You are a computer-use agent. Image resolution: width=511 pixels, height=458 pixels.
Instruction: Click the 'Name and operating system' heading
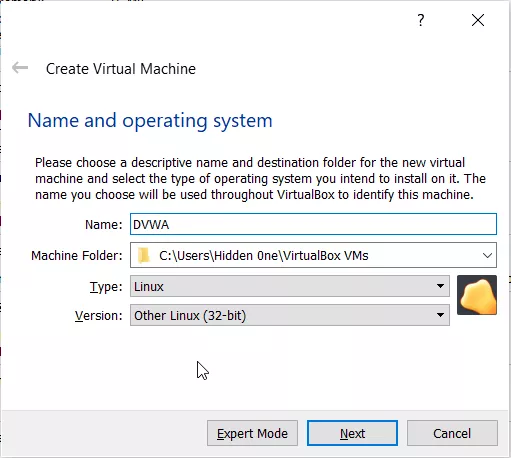(x=150, y=121)
